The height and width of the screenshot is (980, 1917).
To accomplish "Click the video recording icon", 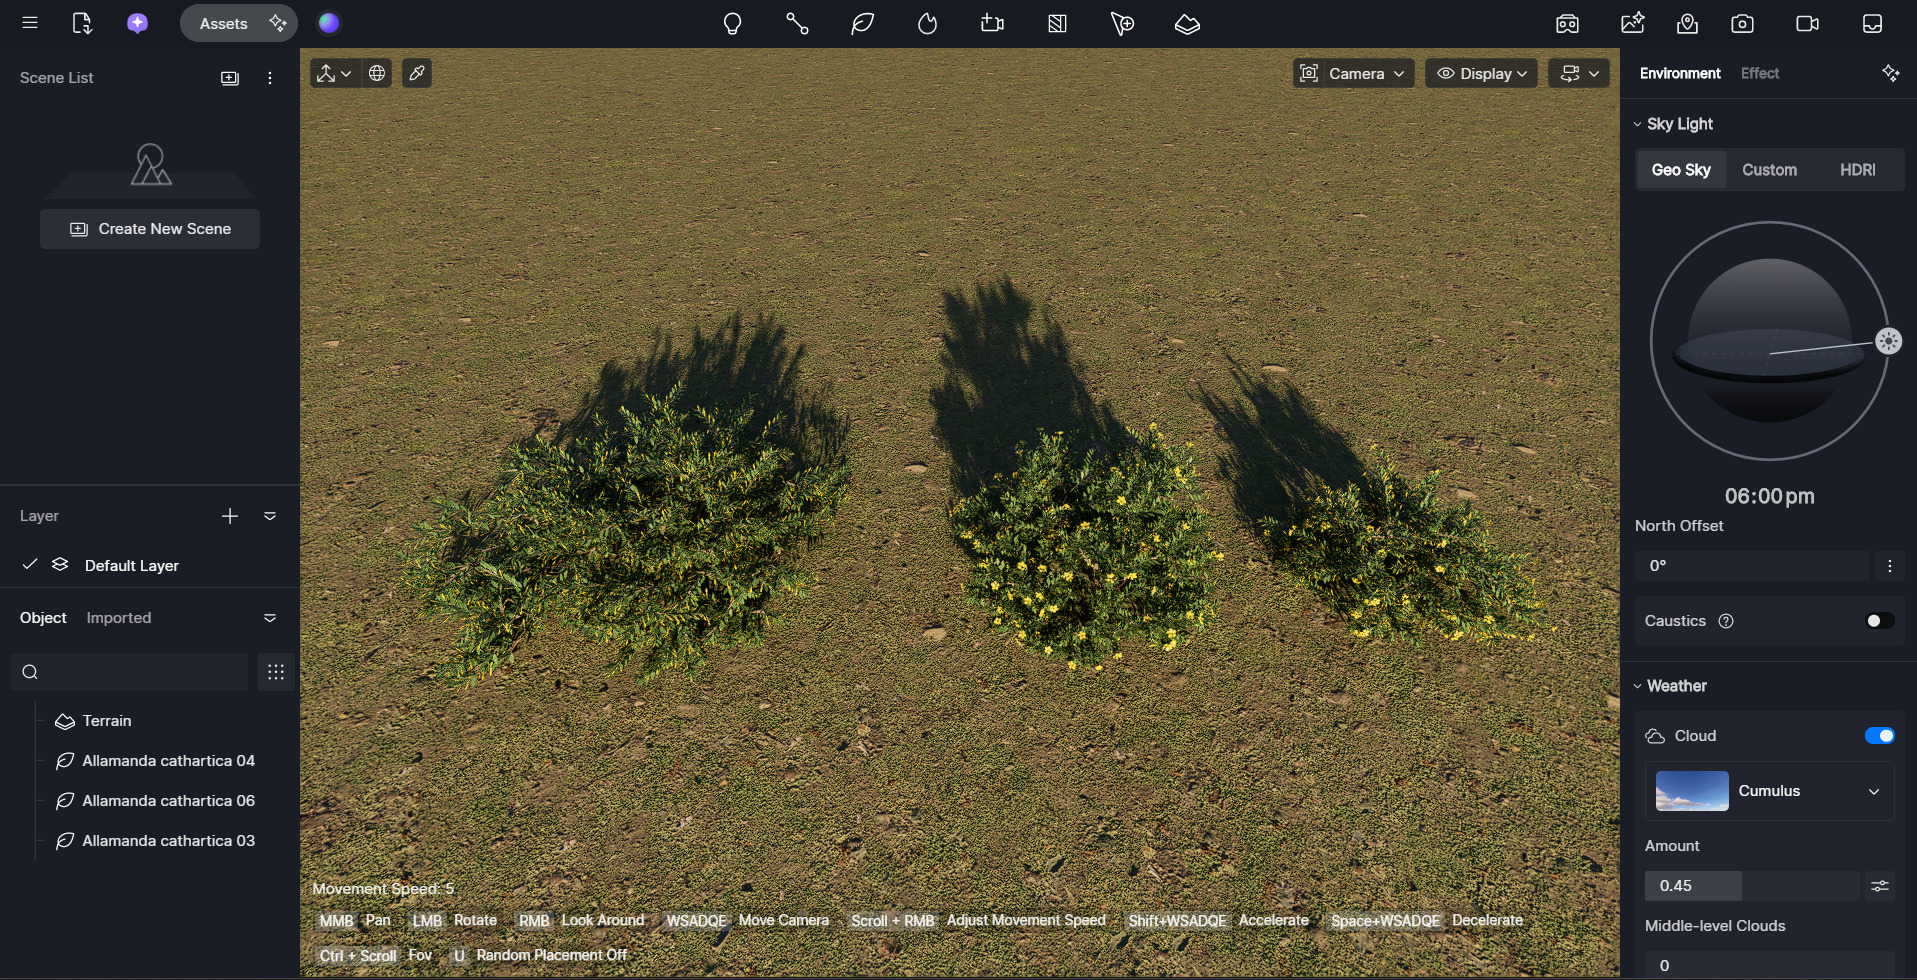I will click(1807, 24).
